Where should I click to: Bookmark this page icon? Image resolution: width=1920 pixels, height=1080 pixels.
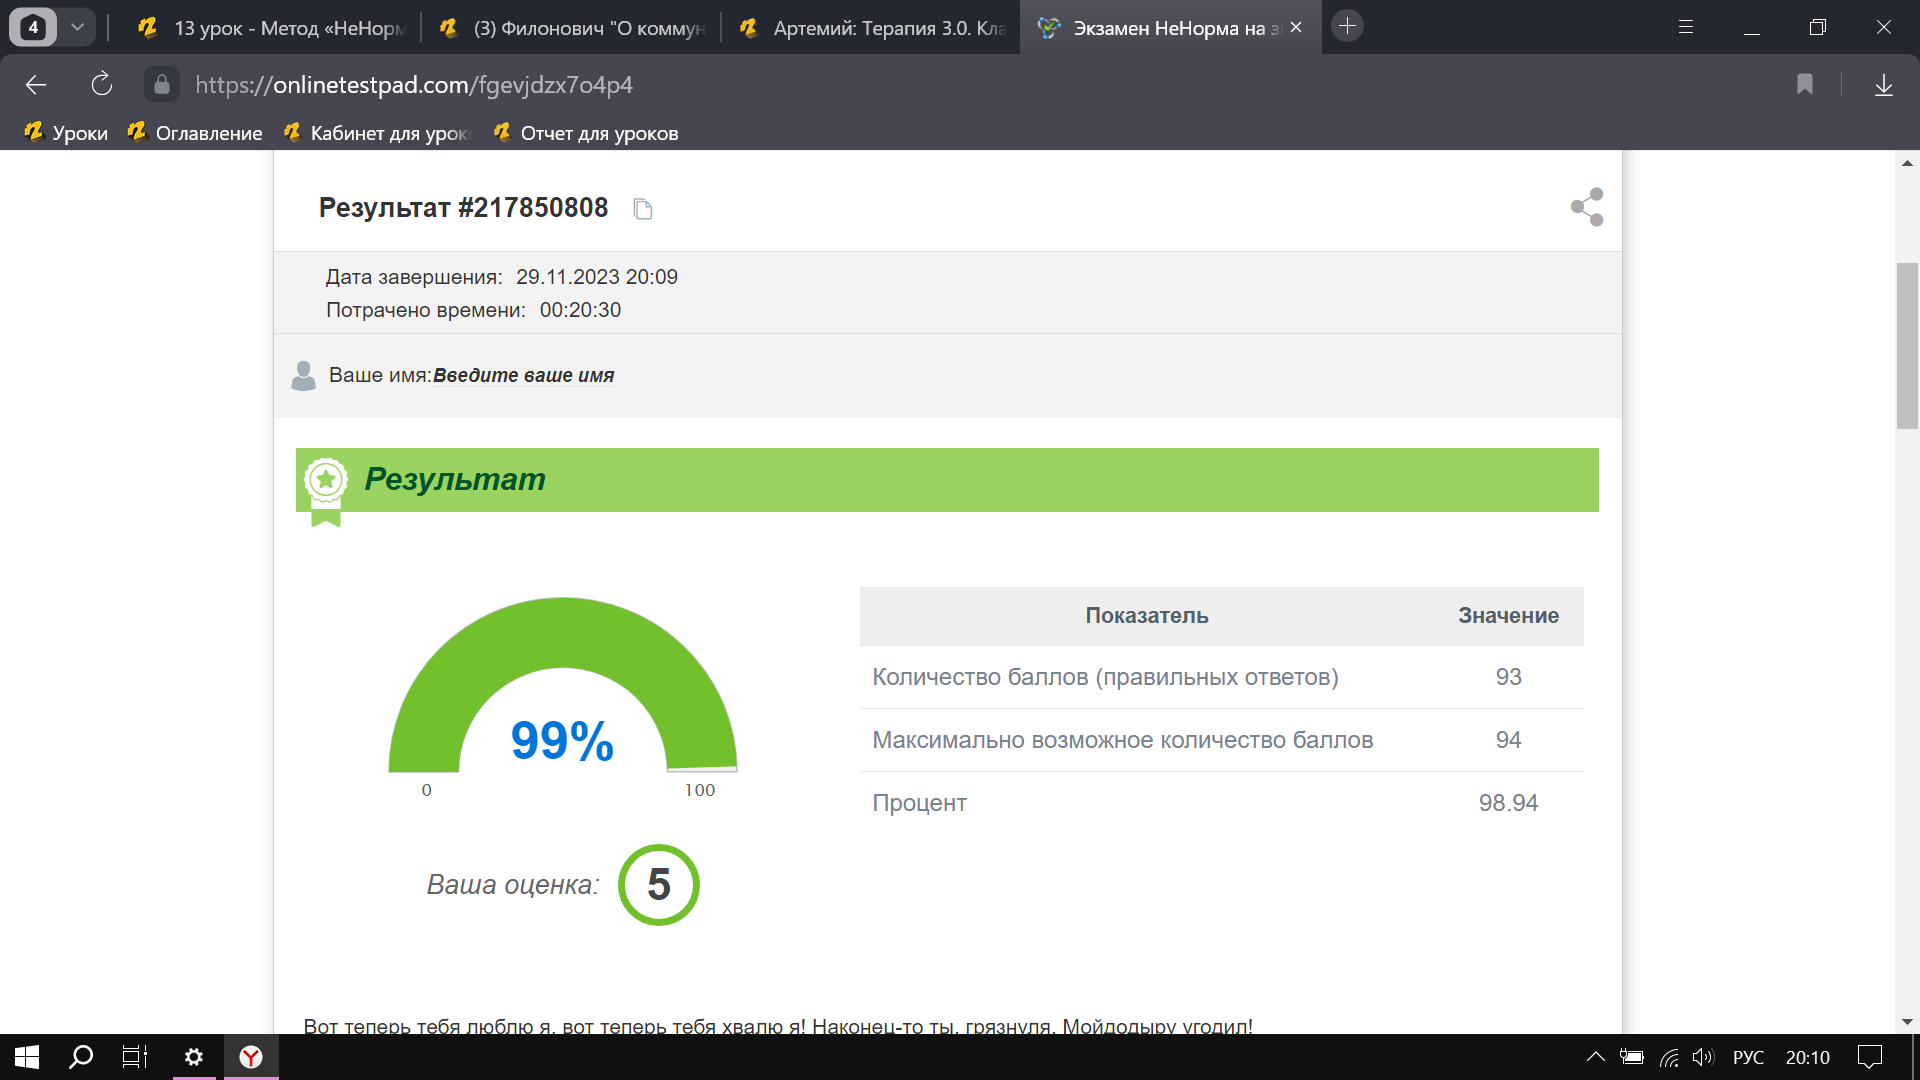pyautogui.click(x=1805, y=85)
